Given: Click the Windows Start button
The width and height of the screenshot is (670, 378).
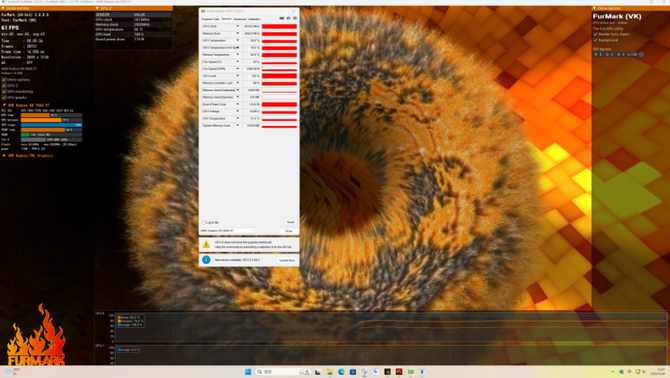Looking at the screenshot, I should coord(248,372).
